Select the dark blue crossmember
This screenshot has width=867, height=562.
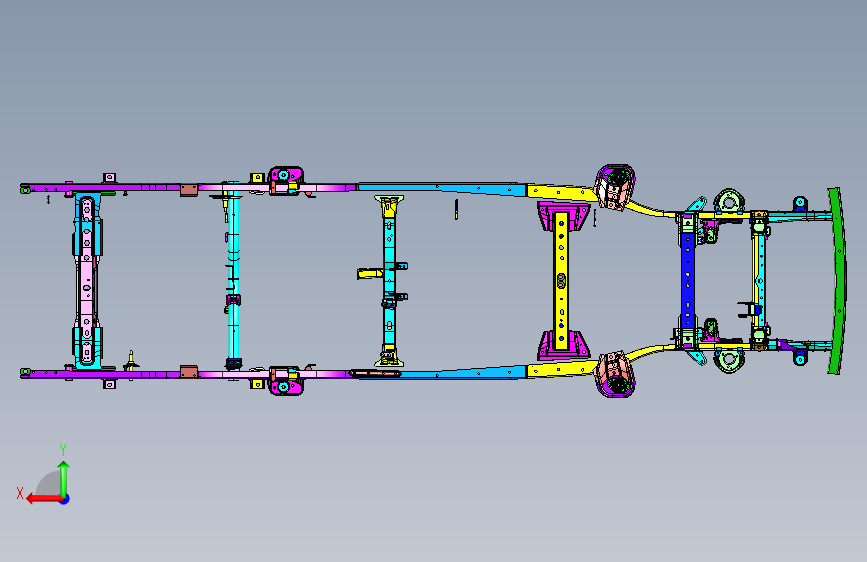point(688,280)
